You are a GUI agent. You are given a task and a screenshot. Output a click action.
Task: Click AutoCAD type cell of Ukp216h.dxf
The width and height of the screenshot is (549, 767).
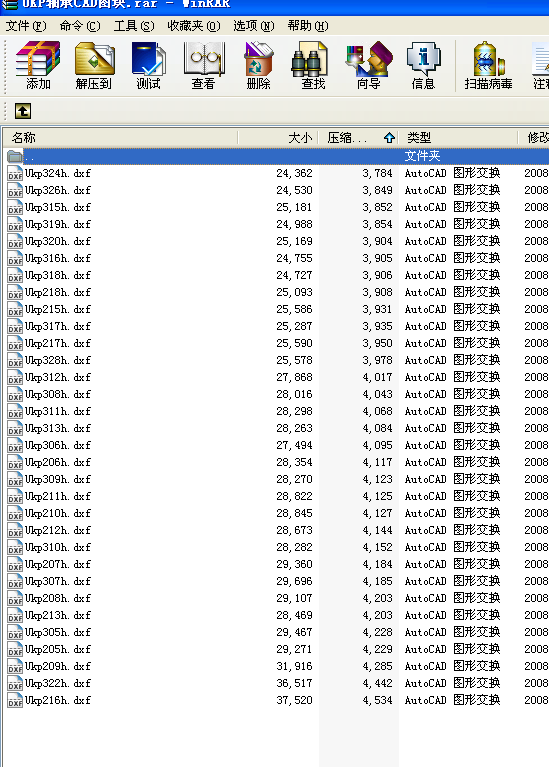(x=452, y=700)
